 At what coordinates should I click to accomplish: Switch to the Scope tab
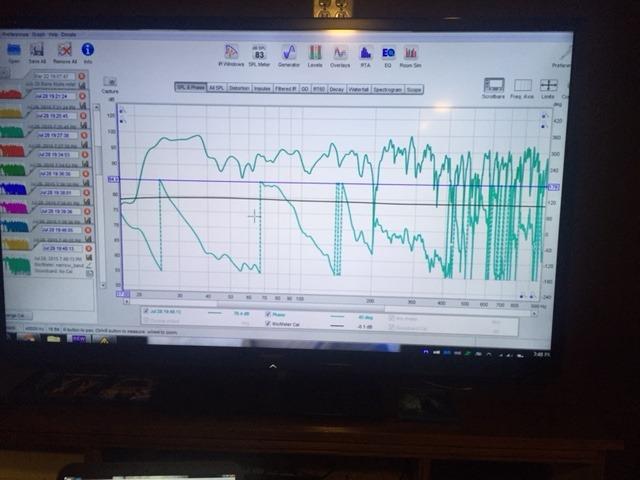point(413,90)
